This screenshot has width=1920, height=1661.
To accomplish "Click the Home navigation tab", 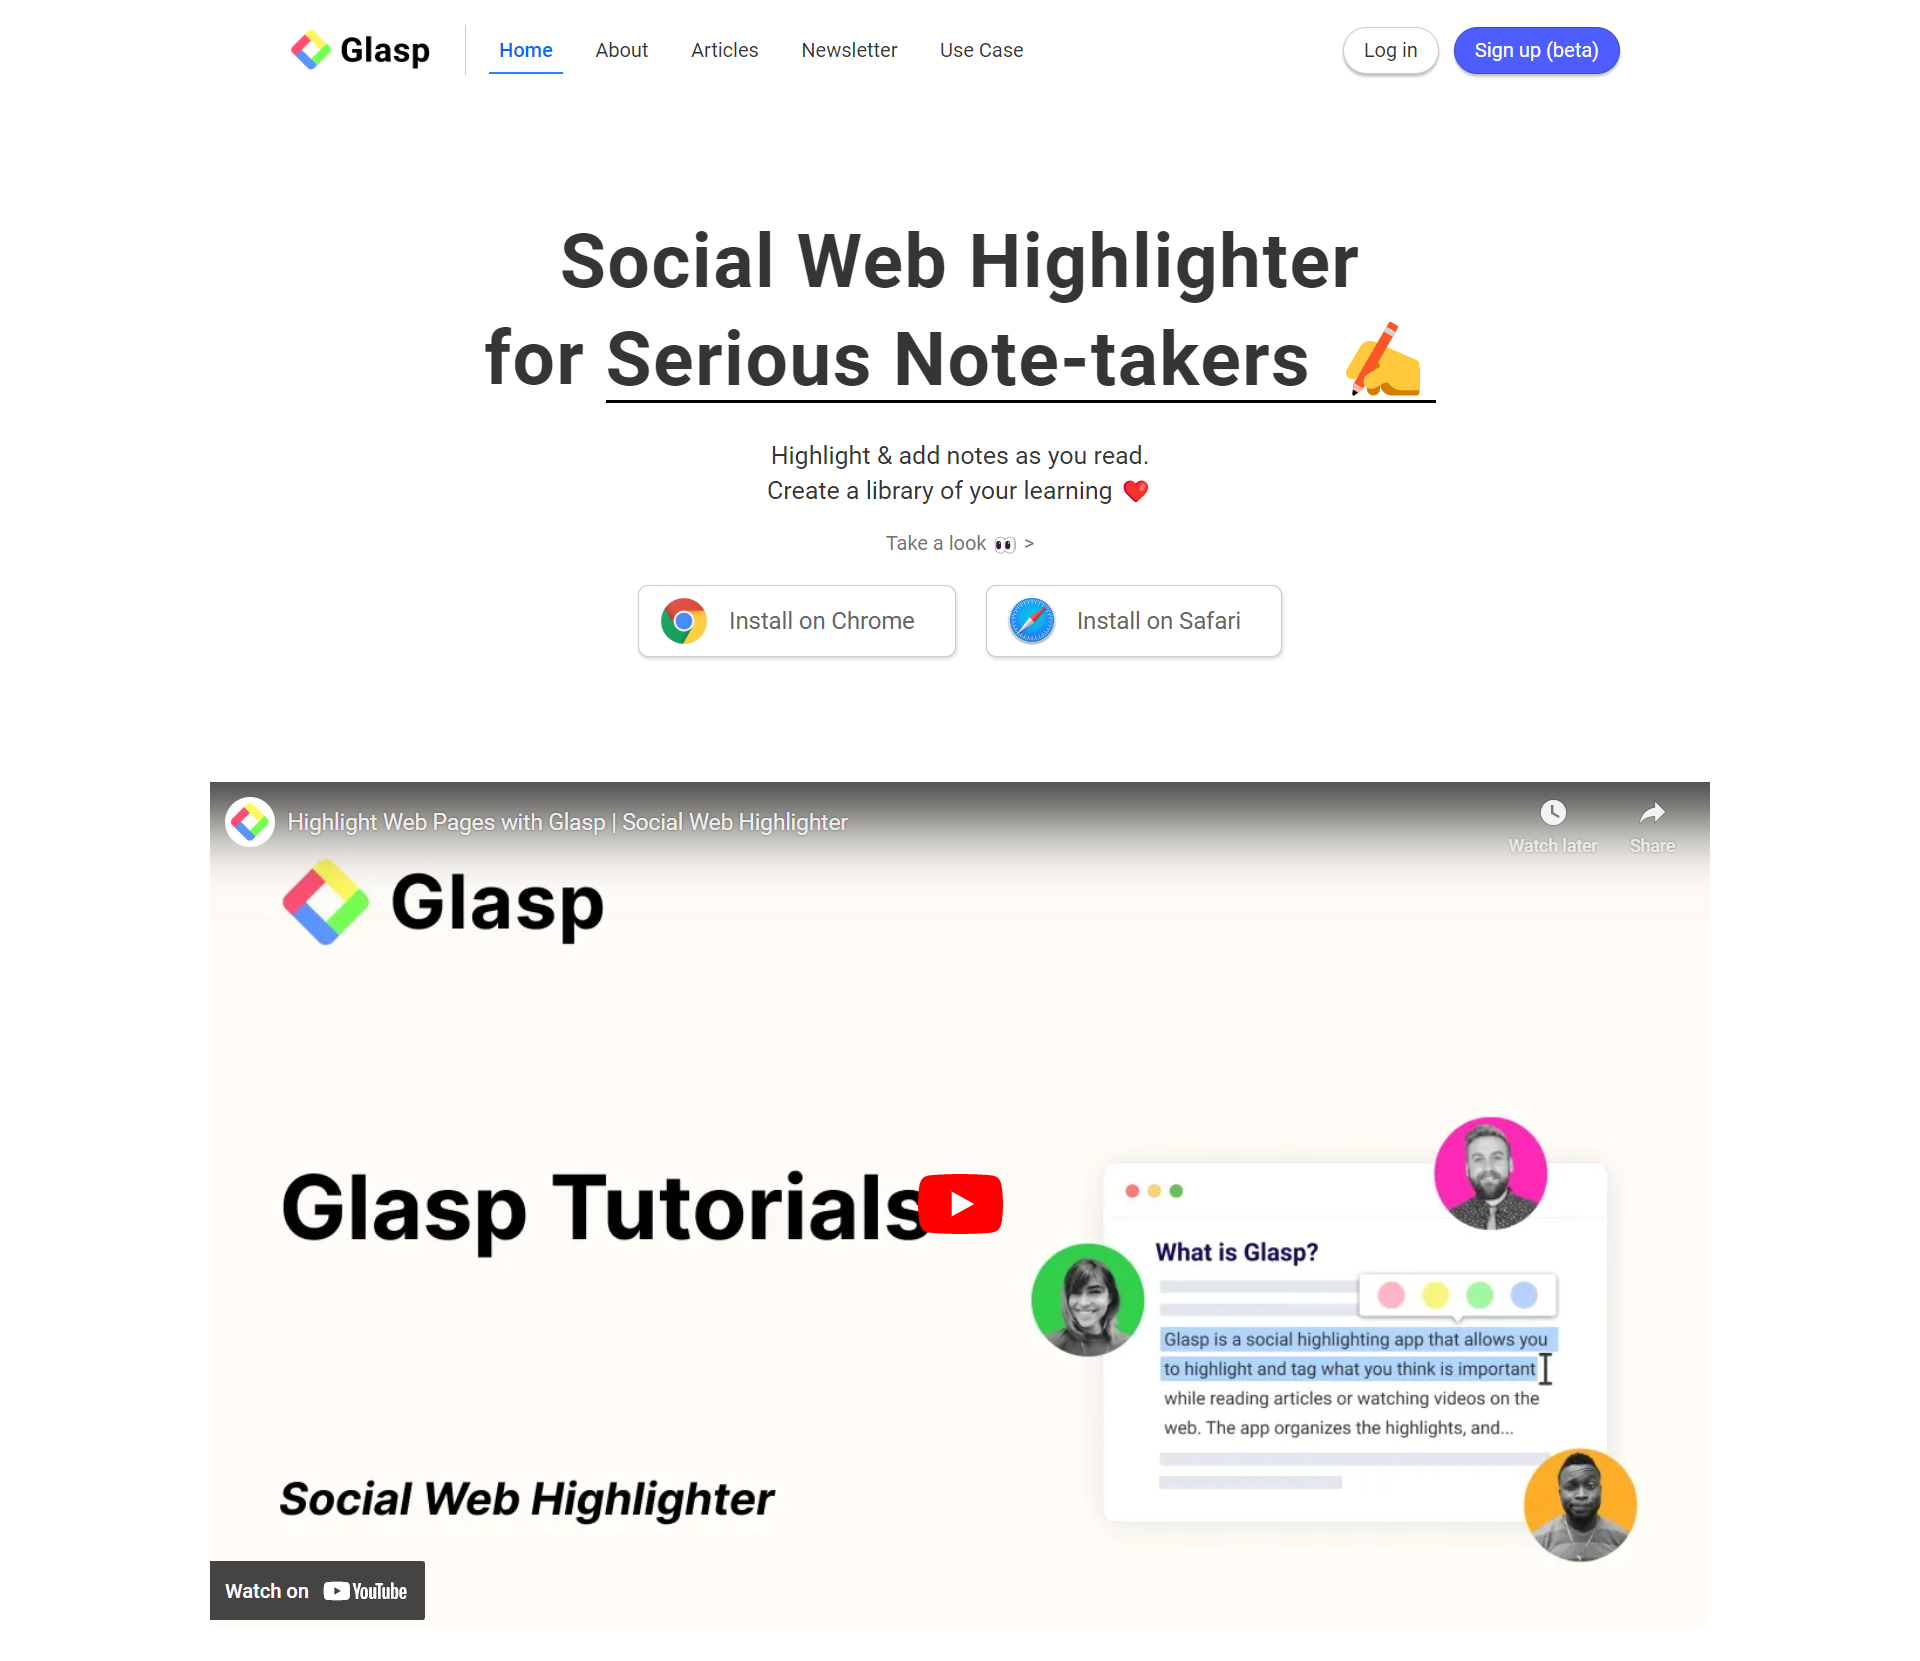I will point(526,49).
